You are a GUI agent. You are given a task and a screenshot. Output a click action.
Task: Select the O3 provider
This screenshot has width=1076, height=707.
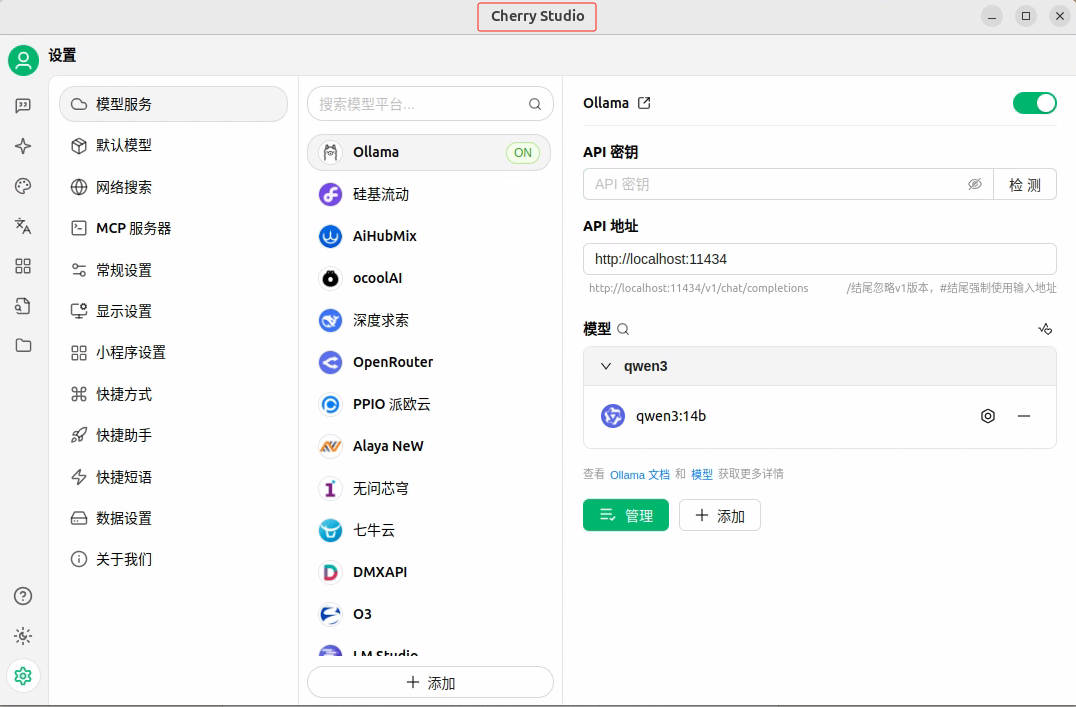[429, 614]
